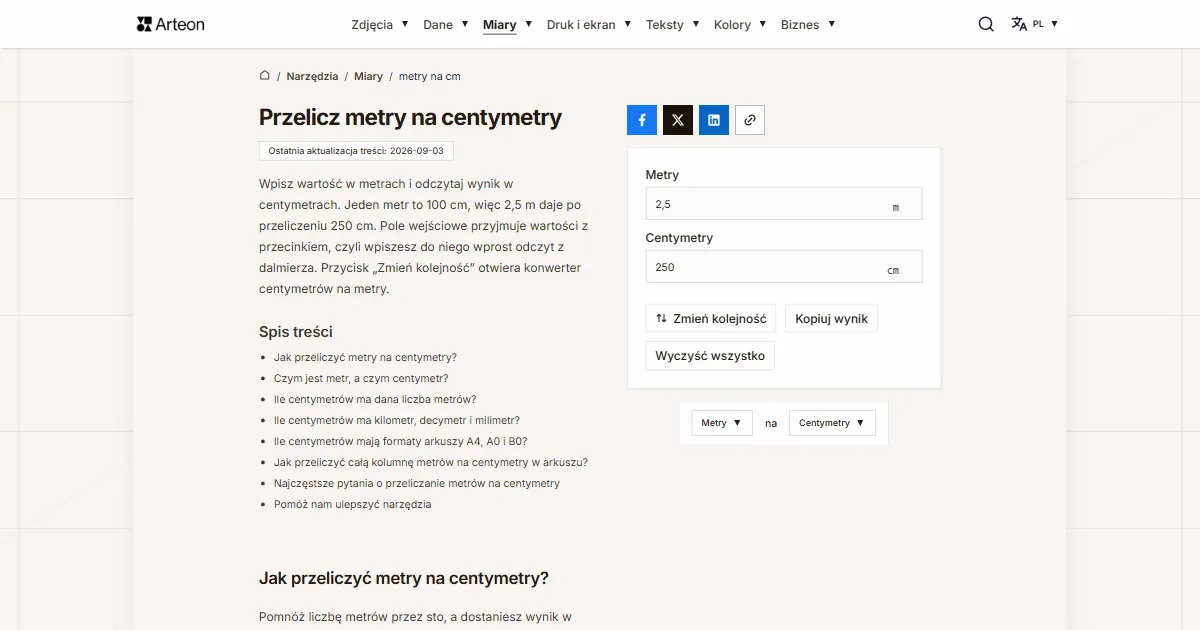1200x630 pixels.
Task: Focus the Centymetry result field
Action: coord(784,267)
